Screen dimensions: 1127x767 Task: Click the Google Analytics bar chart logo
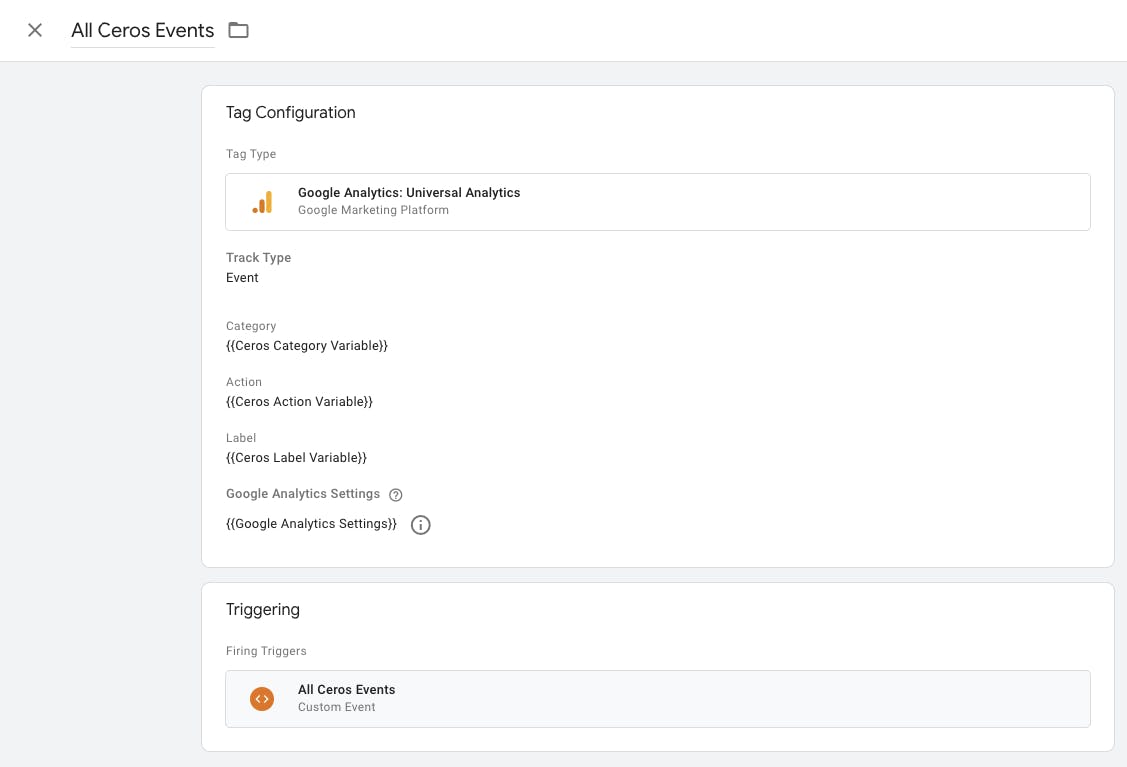262,202
